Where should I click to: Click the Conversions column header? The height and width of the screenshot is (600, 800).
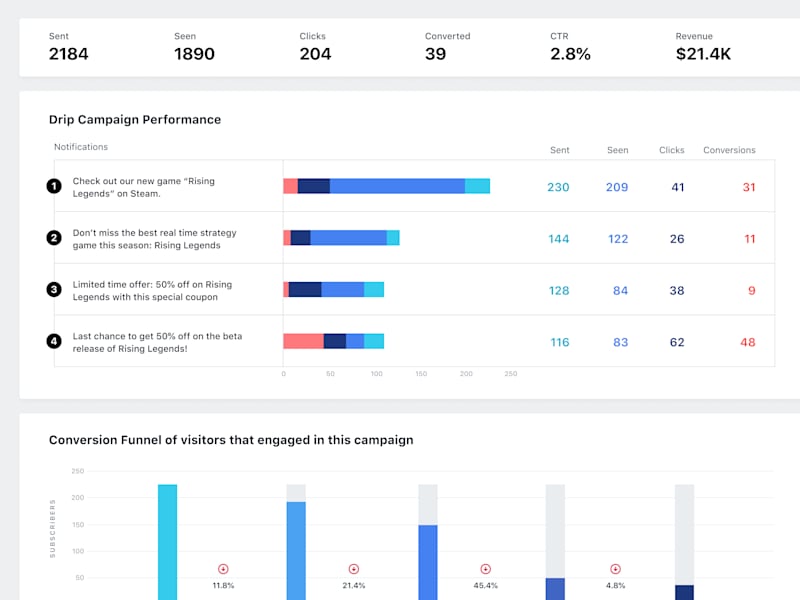coord(729,150)
